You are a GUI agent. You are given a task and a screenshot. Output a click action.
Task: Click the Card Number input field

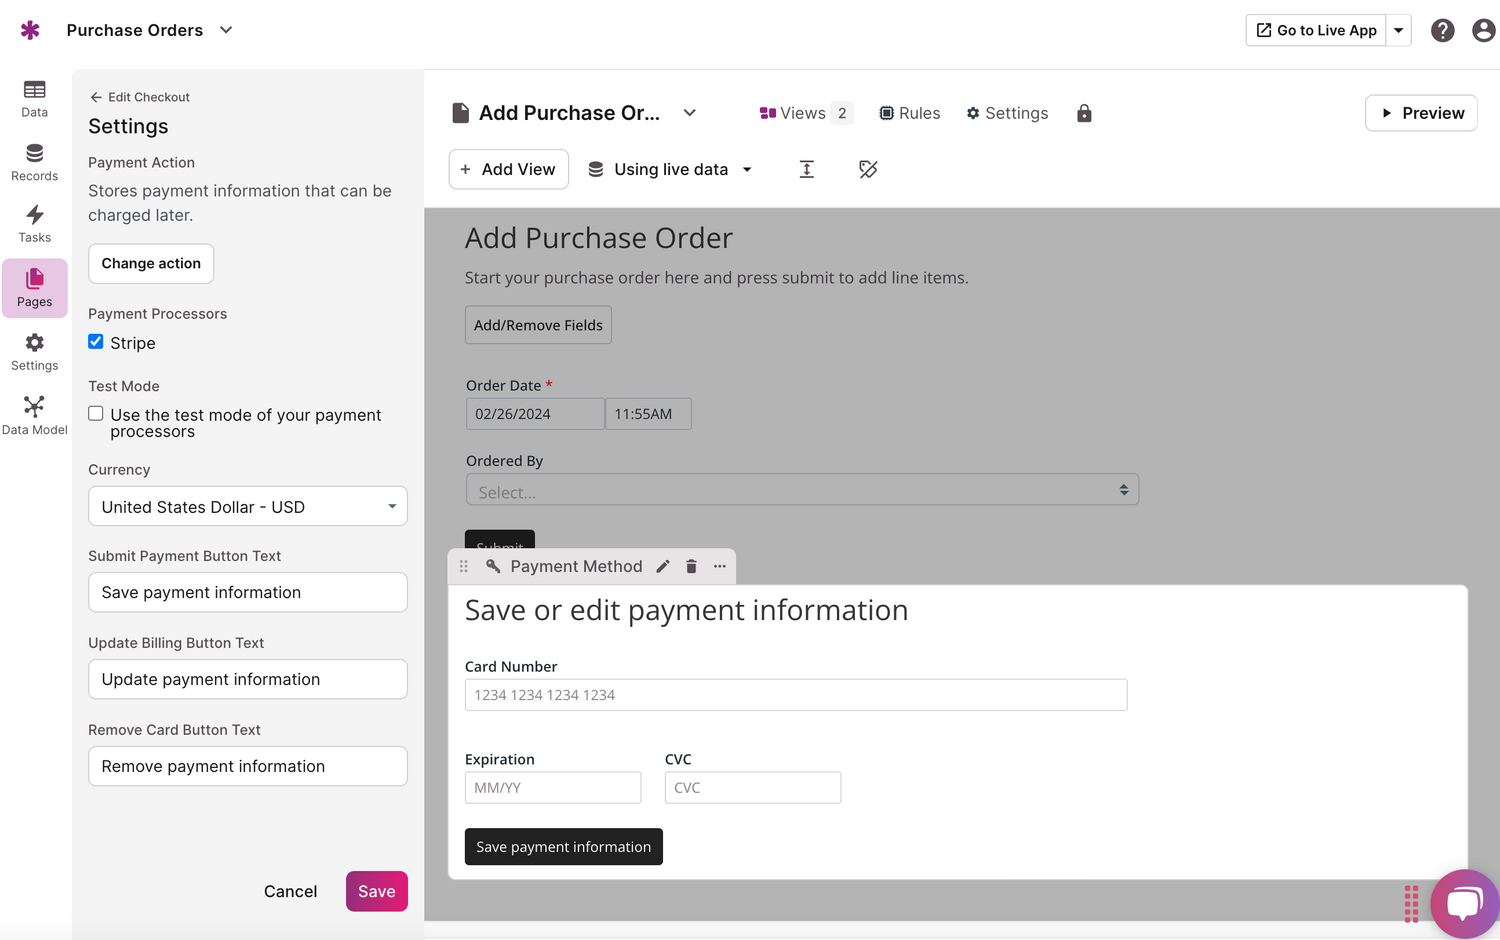795,694
